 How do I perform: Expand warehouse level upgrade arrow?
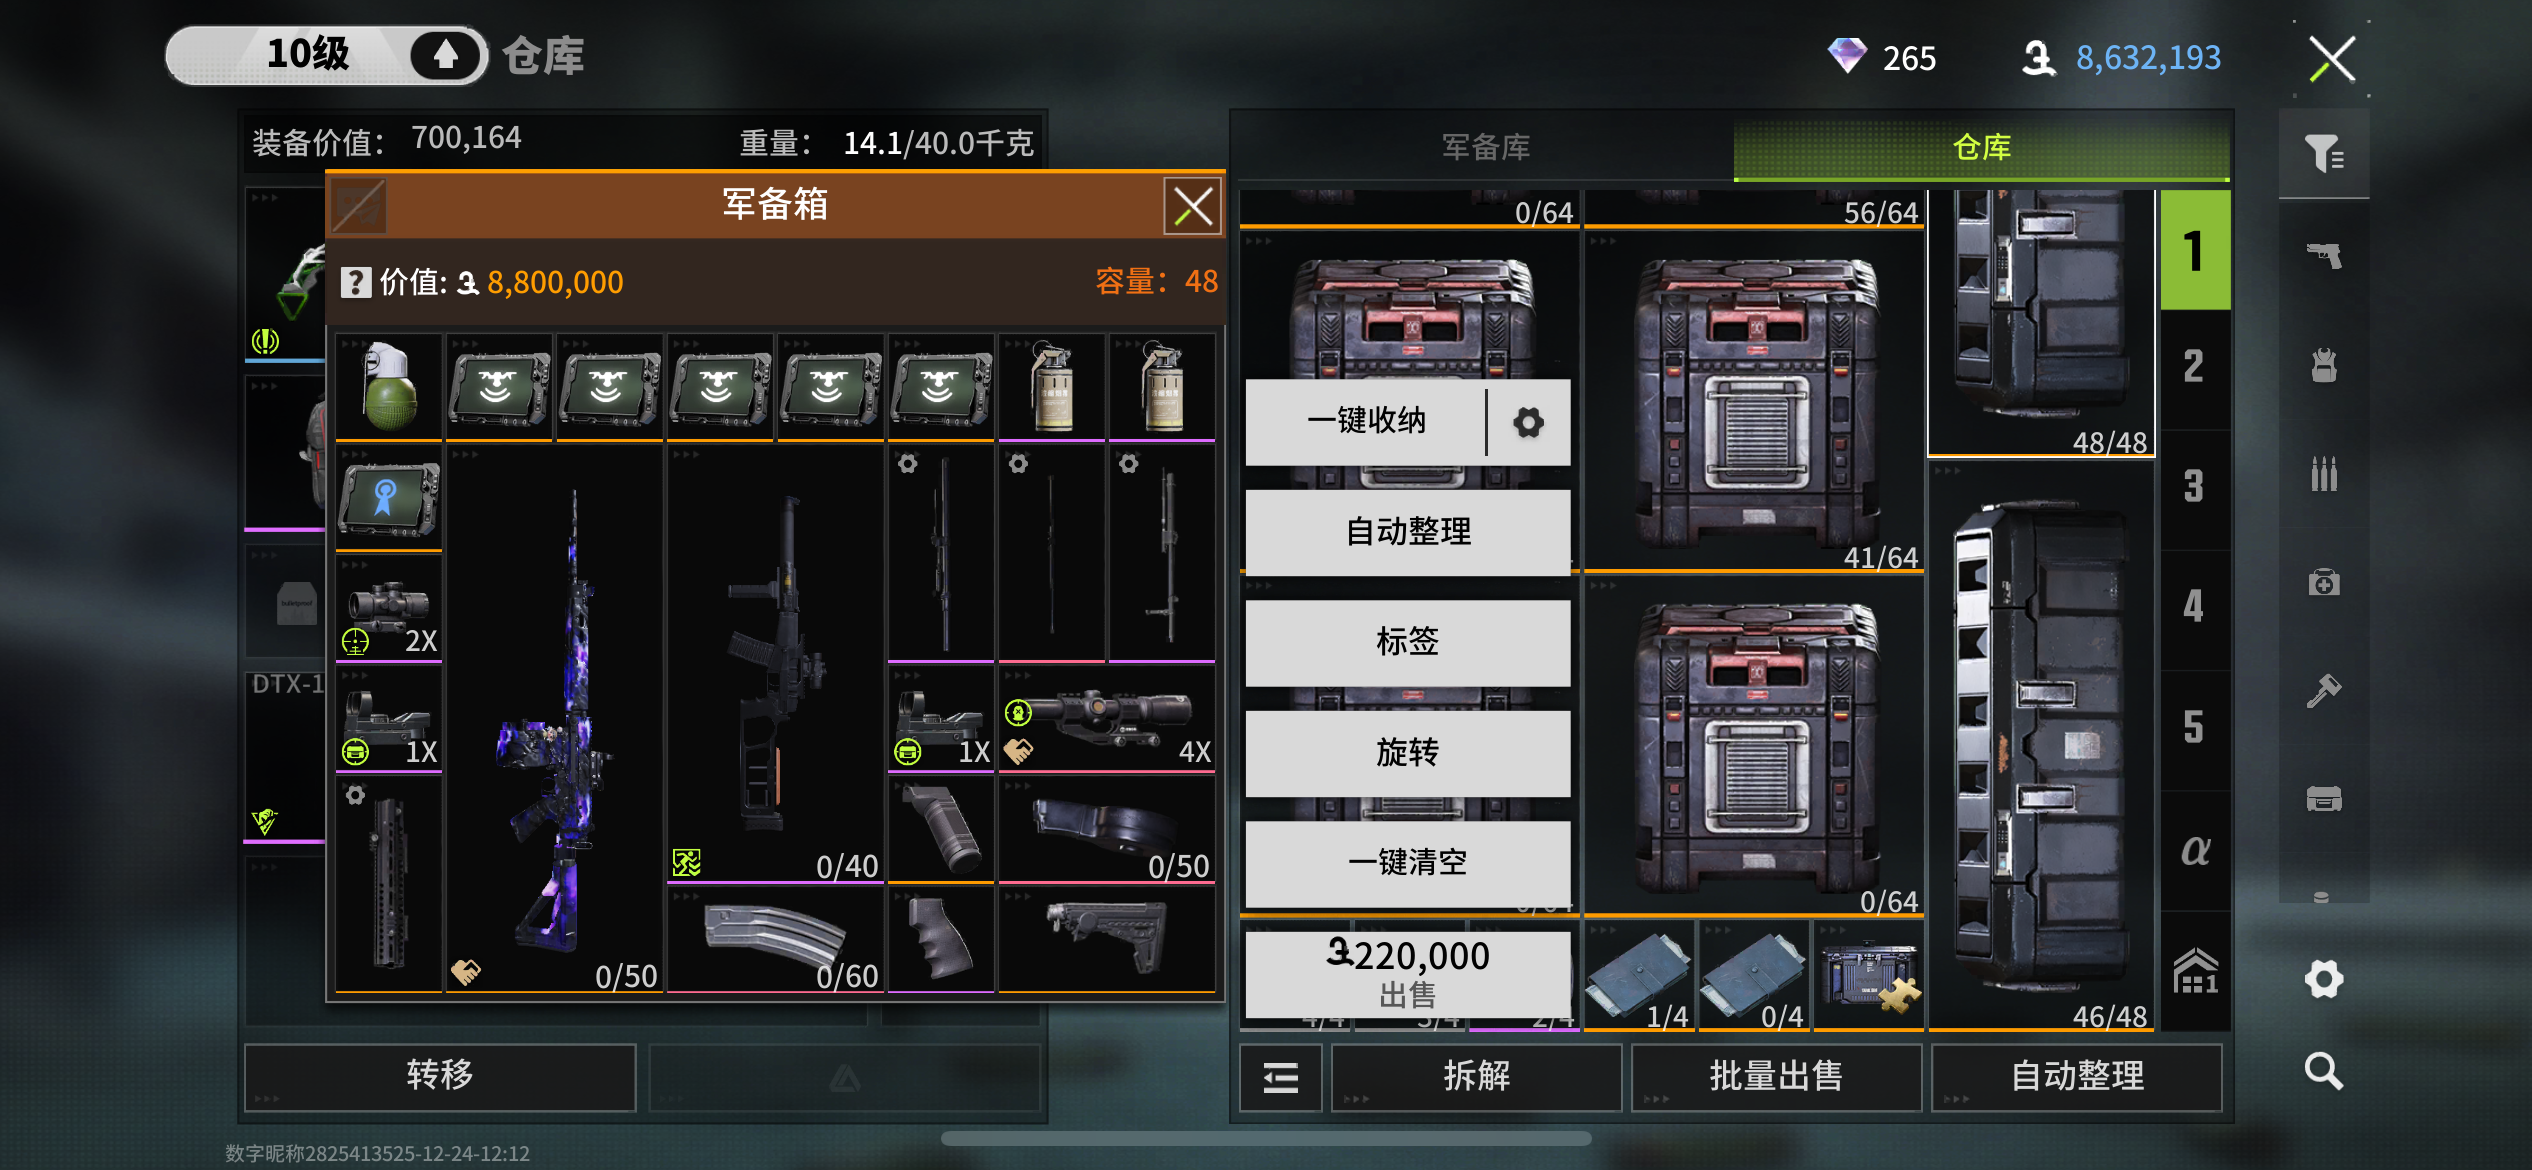(x=446, y=55)
